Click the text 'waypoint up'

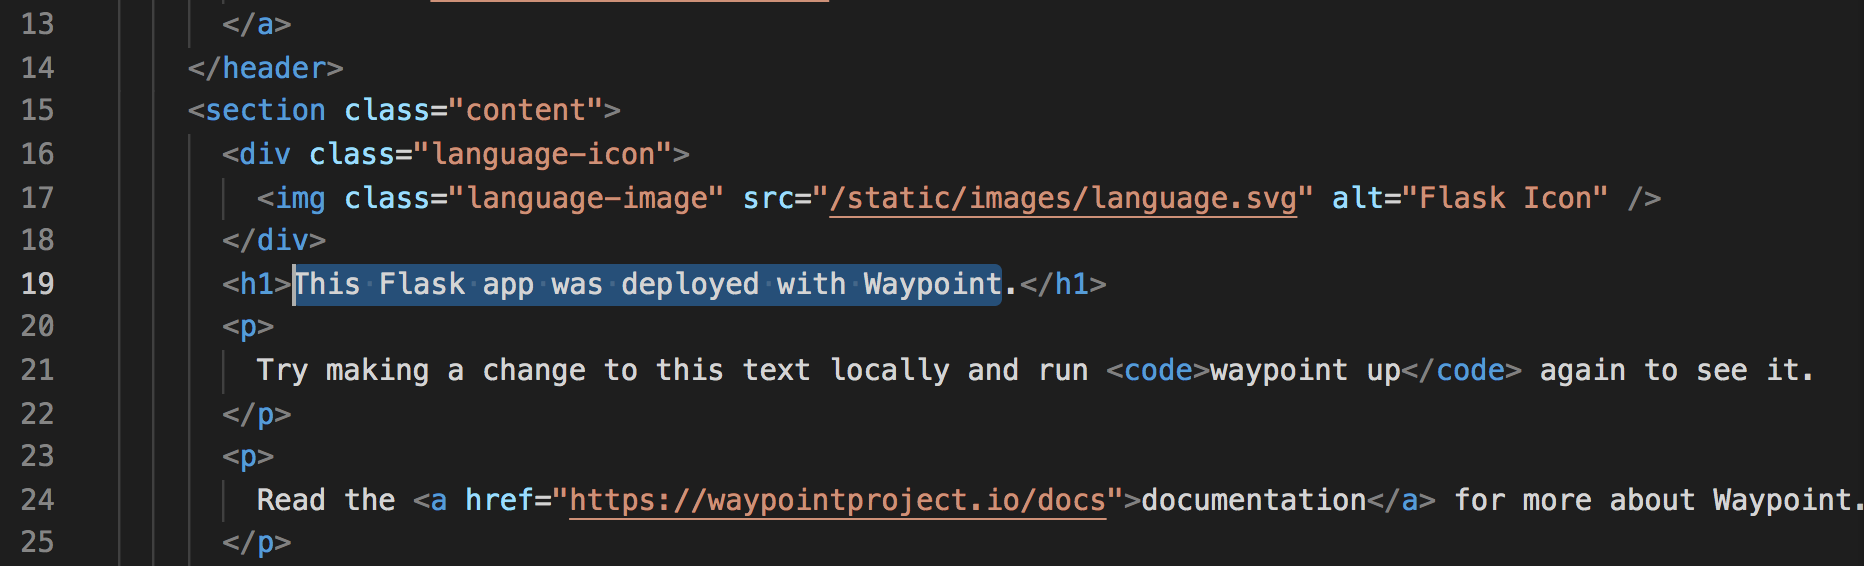click(x=1305, y=370)
